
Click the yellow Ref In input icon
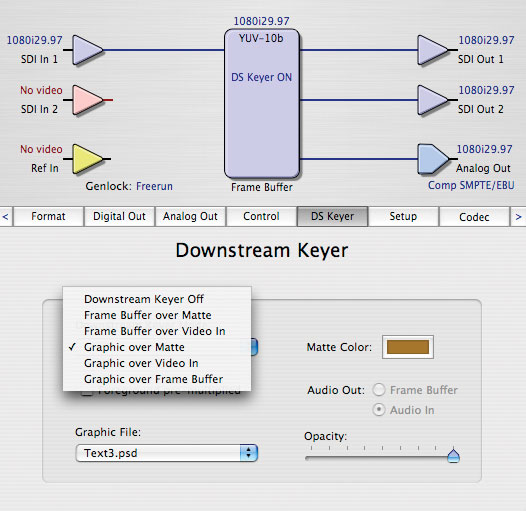click(88, 159)
